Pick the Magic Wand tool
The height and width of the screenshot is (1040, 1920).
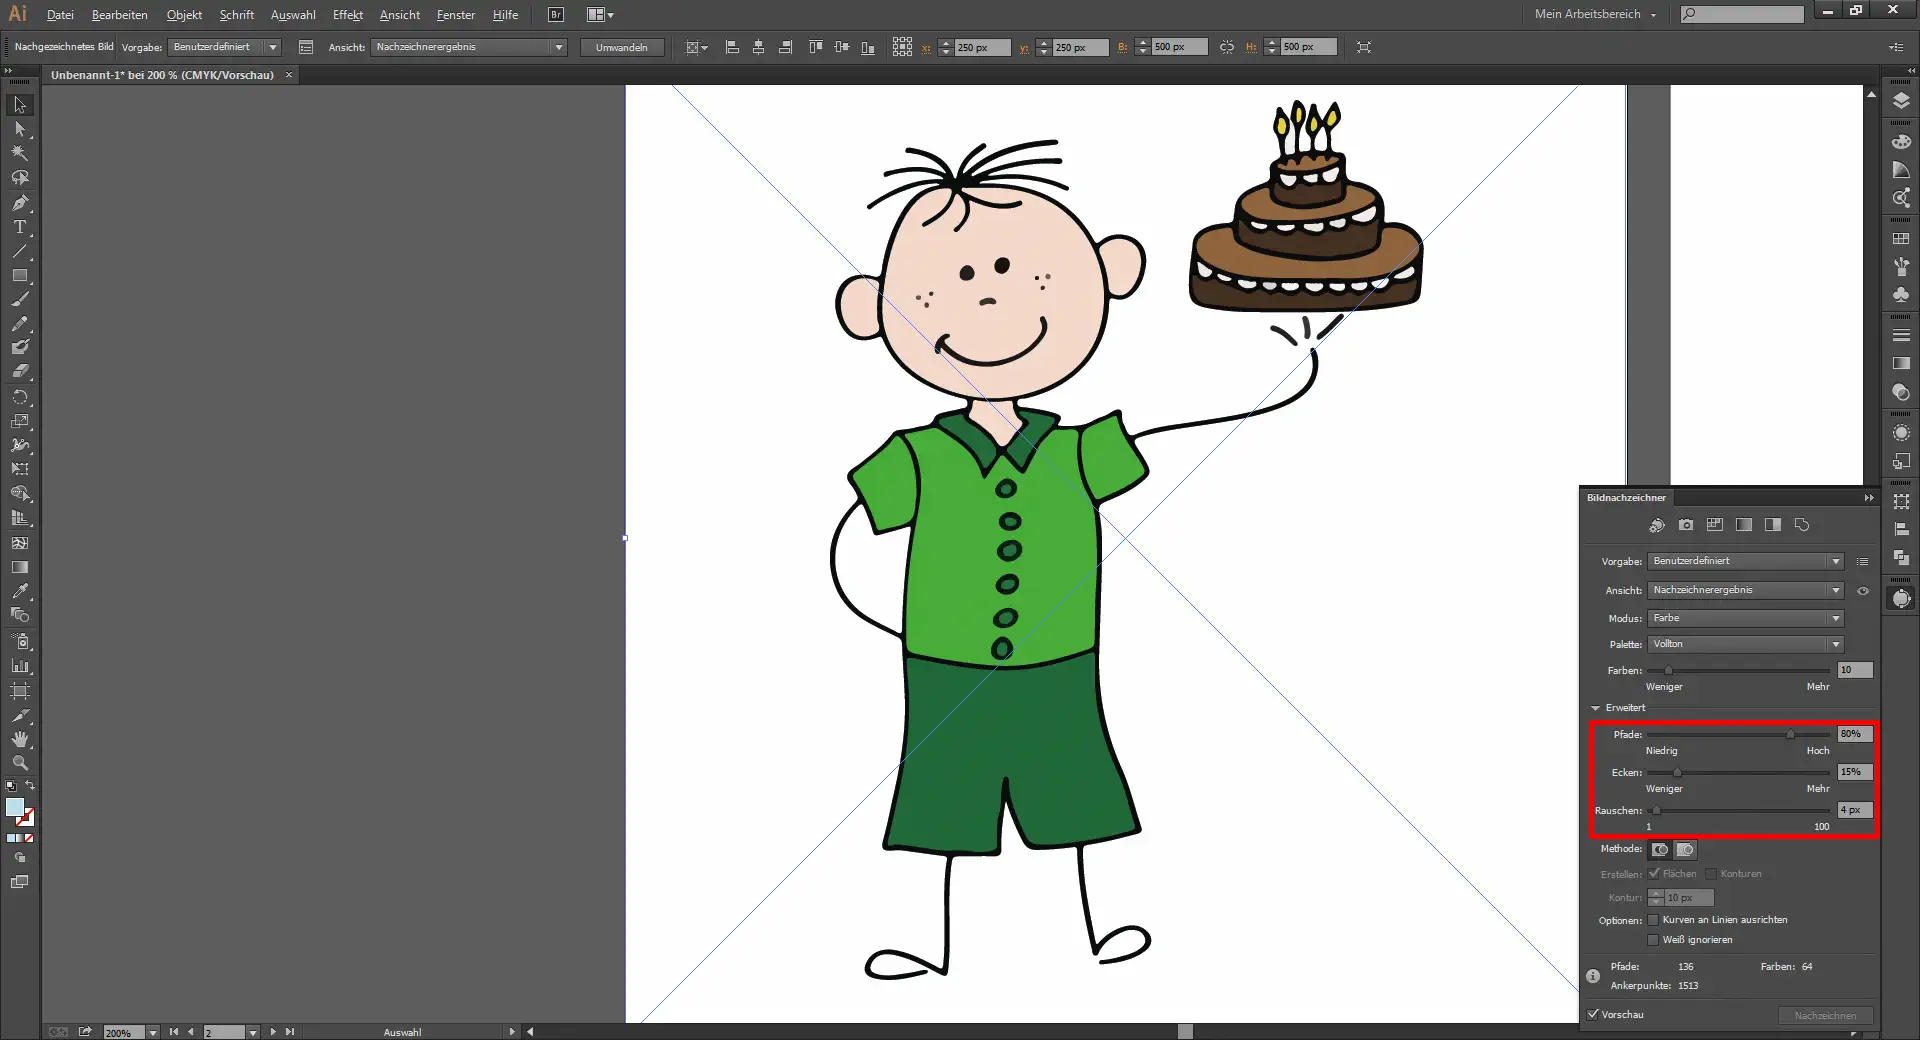[x=19, y=153]
